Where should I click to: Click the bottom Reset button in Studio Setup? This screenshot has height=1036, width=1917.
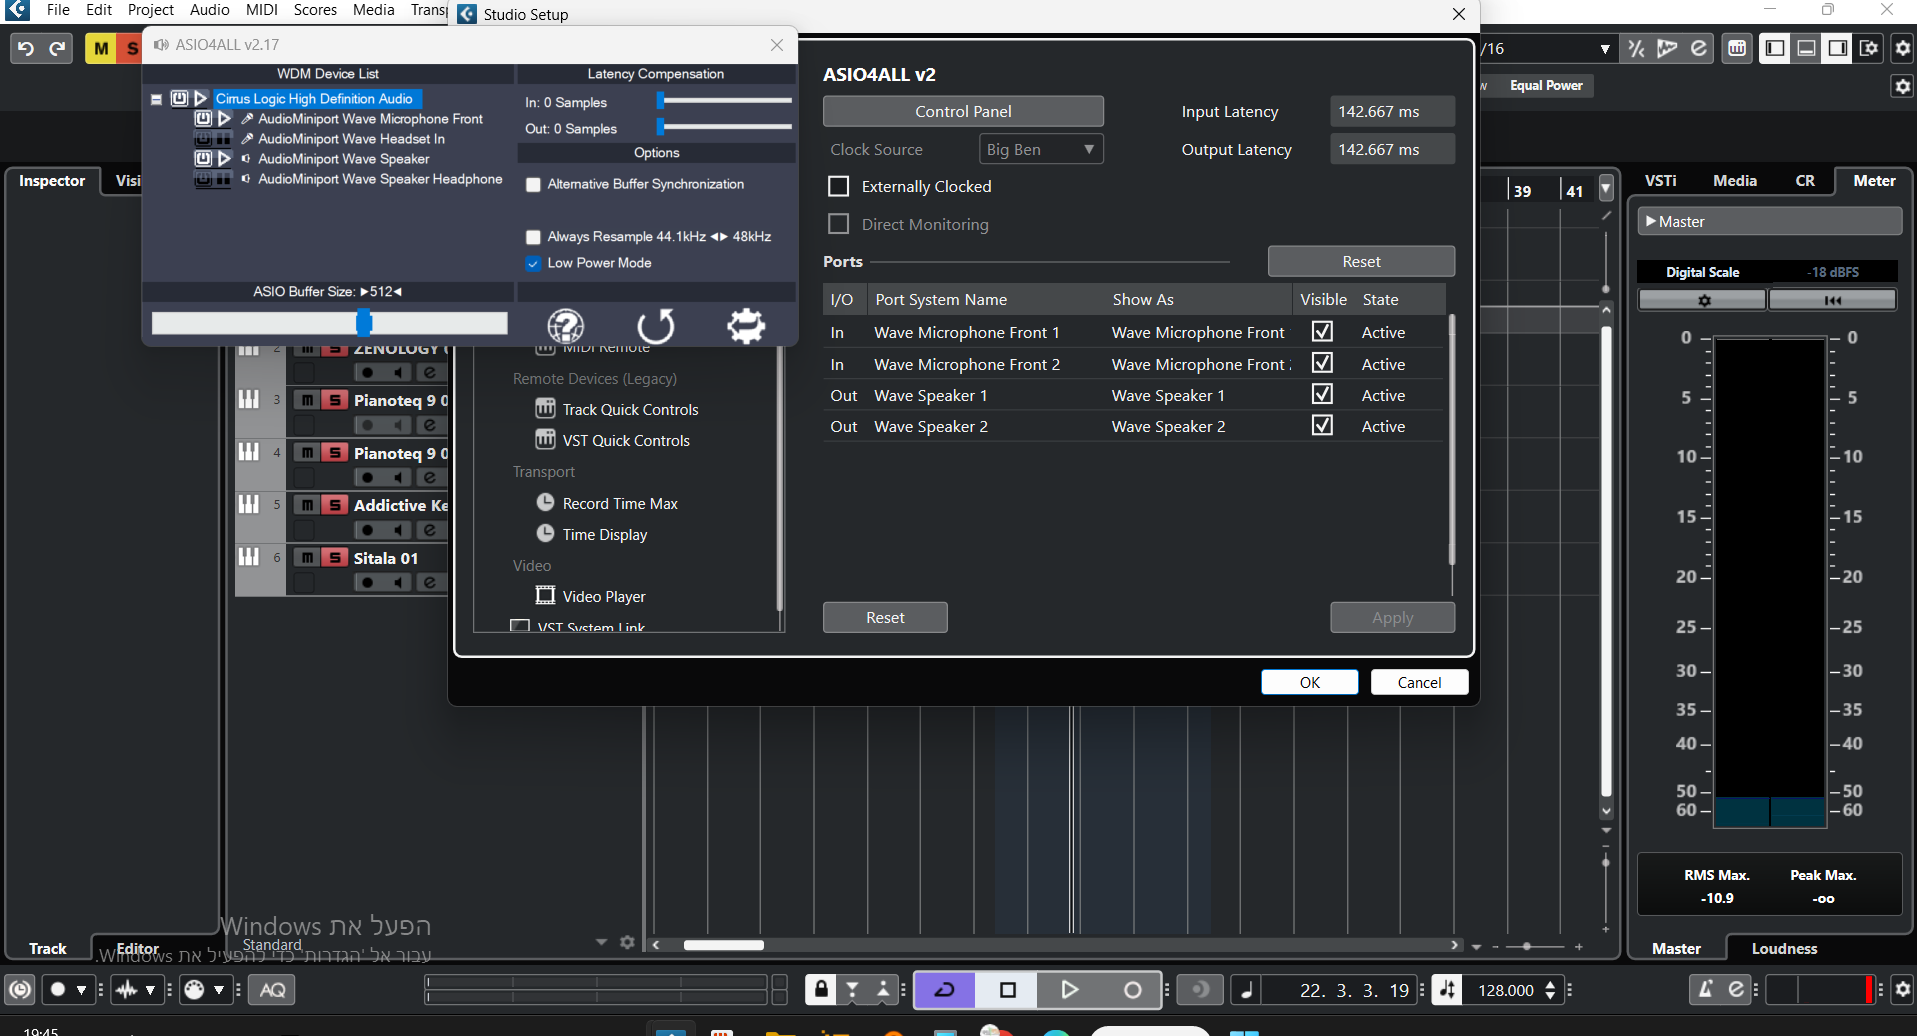pos(885,618)
